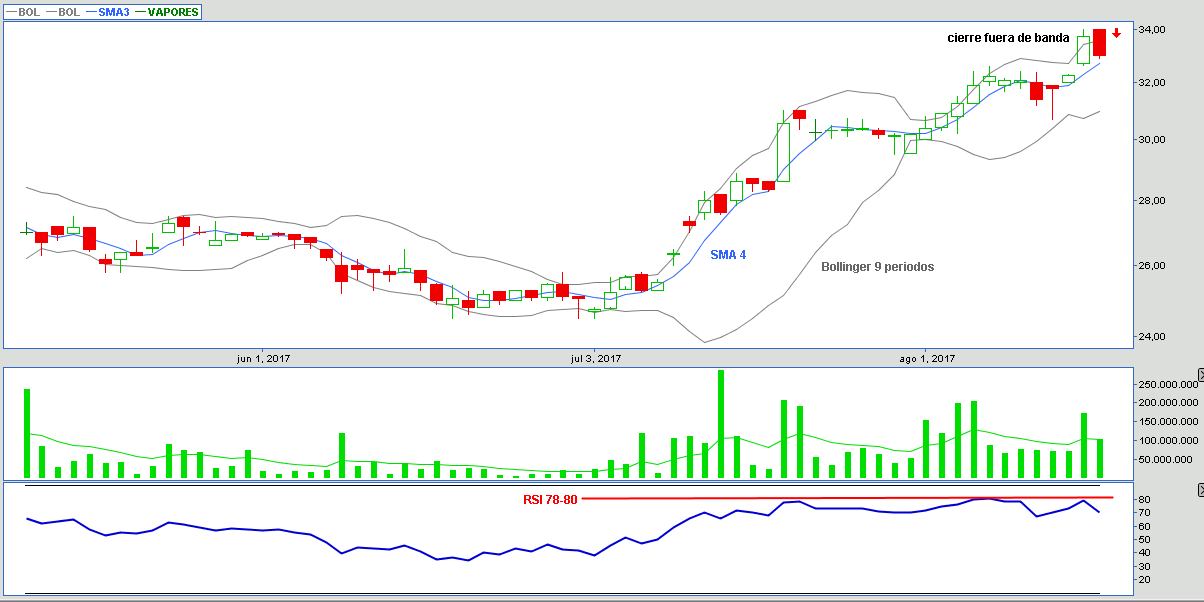Viewport: 1204px width, 602px height.
Task: Click the 34,00 price axis label
Action: pyautogui.click(x=1152, y=29)
